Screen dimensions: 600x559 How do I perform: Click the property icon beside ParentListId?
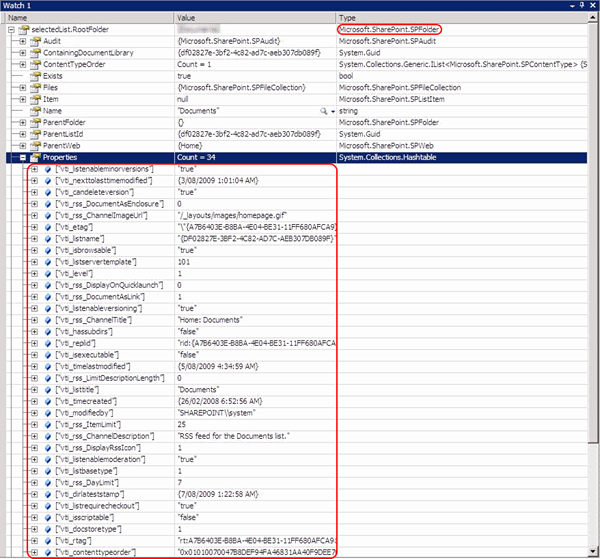[x=35, y=134]
